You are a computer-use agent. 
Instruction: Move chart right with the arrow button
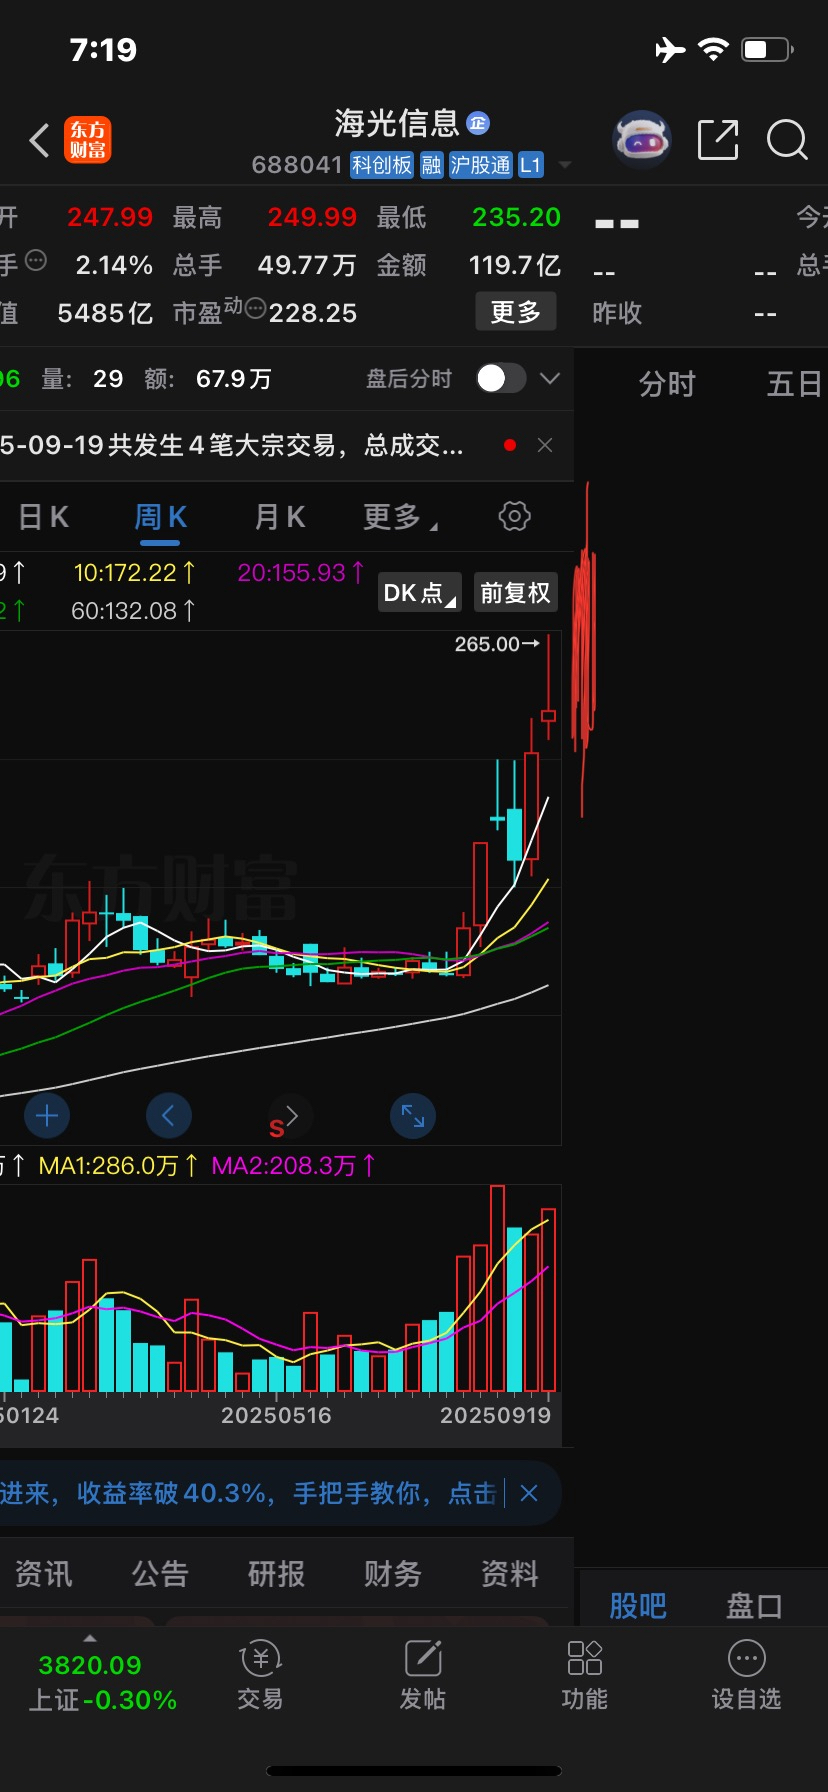tap(291, 1115)
